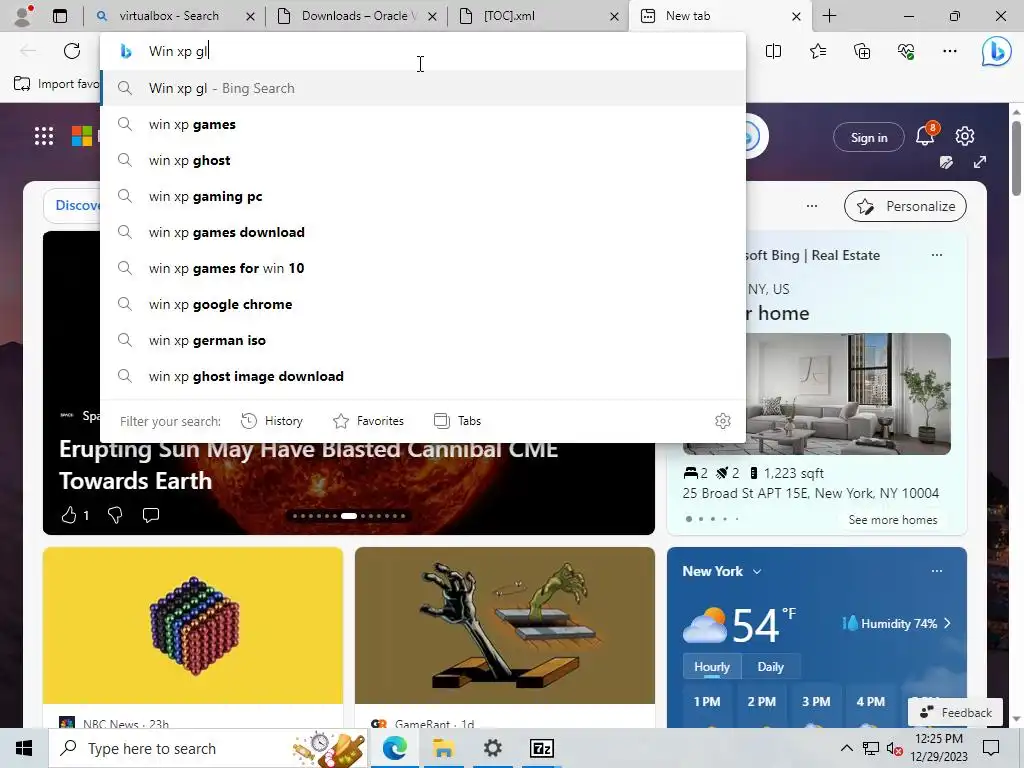
Task: Choose suggestion 'win xp games for win 10'
Action: click(423, 268)
